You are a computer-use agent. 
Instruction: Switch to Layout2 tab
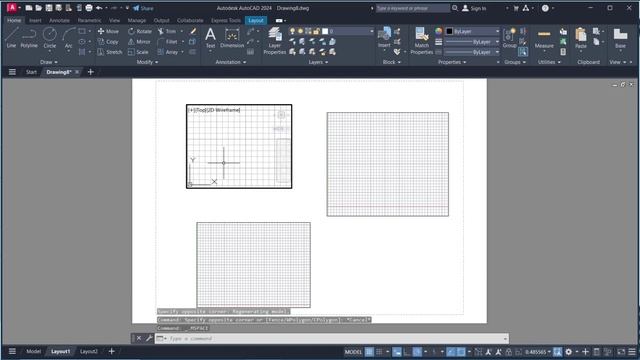[x=89, y=351]
